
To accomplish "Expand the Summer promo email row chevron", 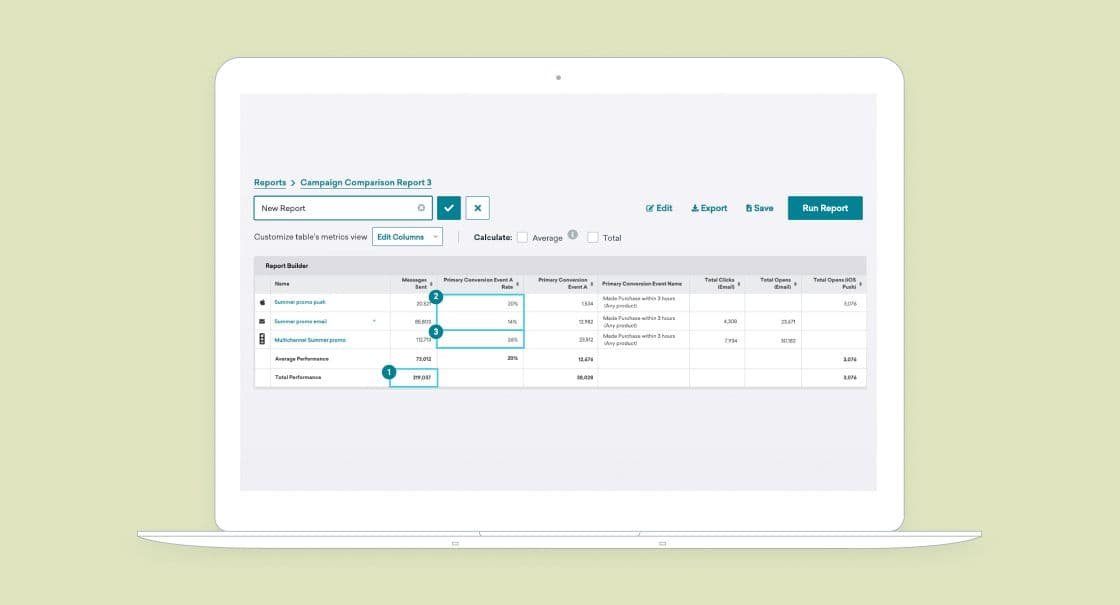I will click(374, 320).
